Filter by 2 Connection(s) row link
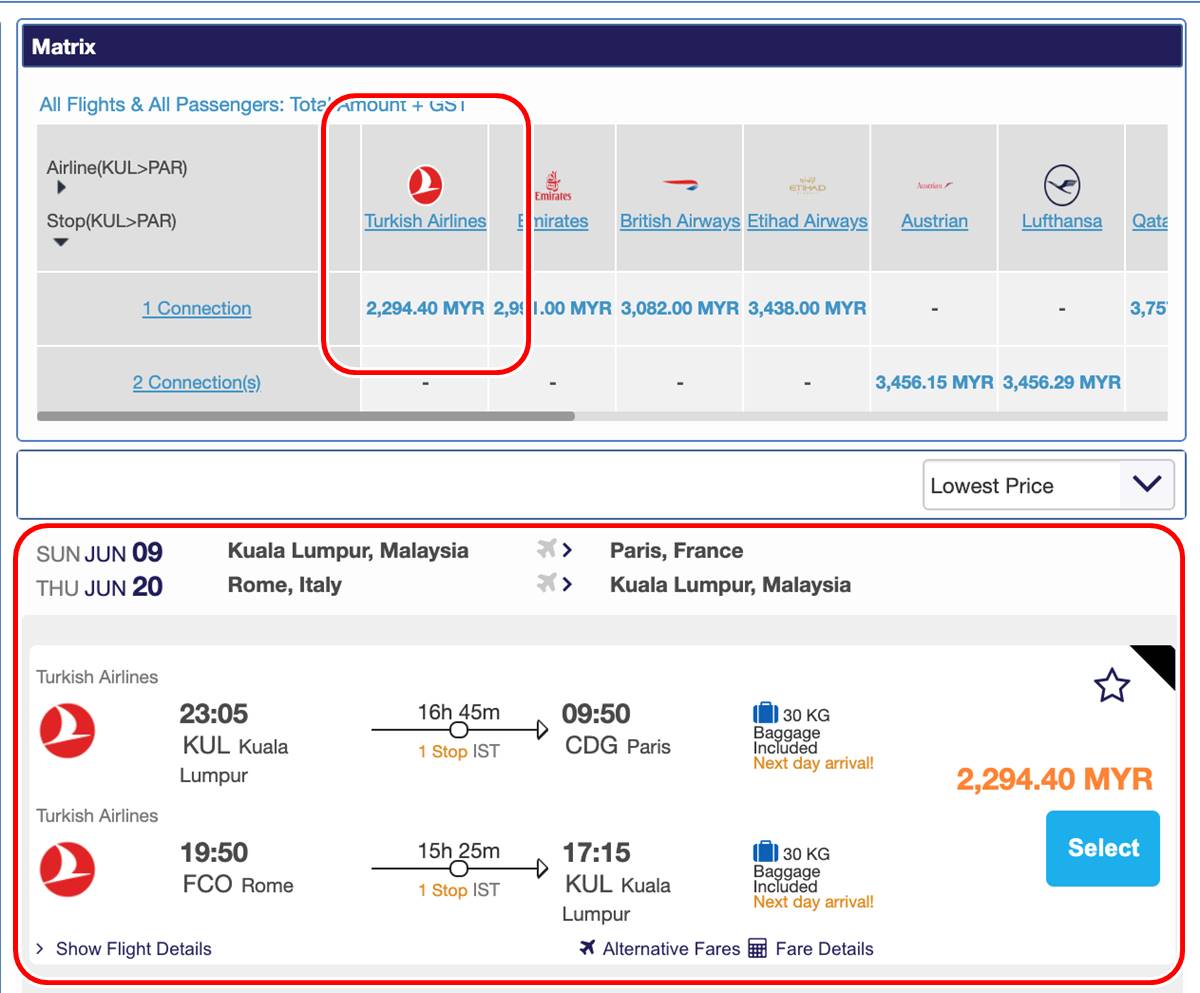 click(x=197, y=383)
